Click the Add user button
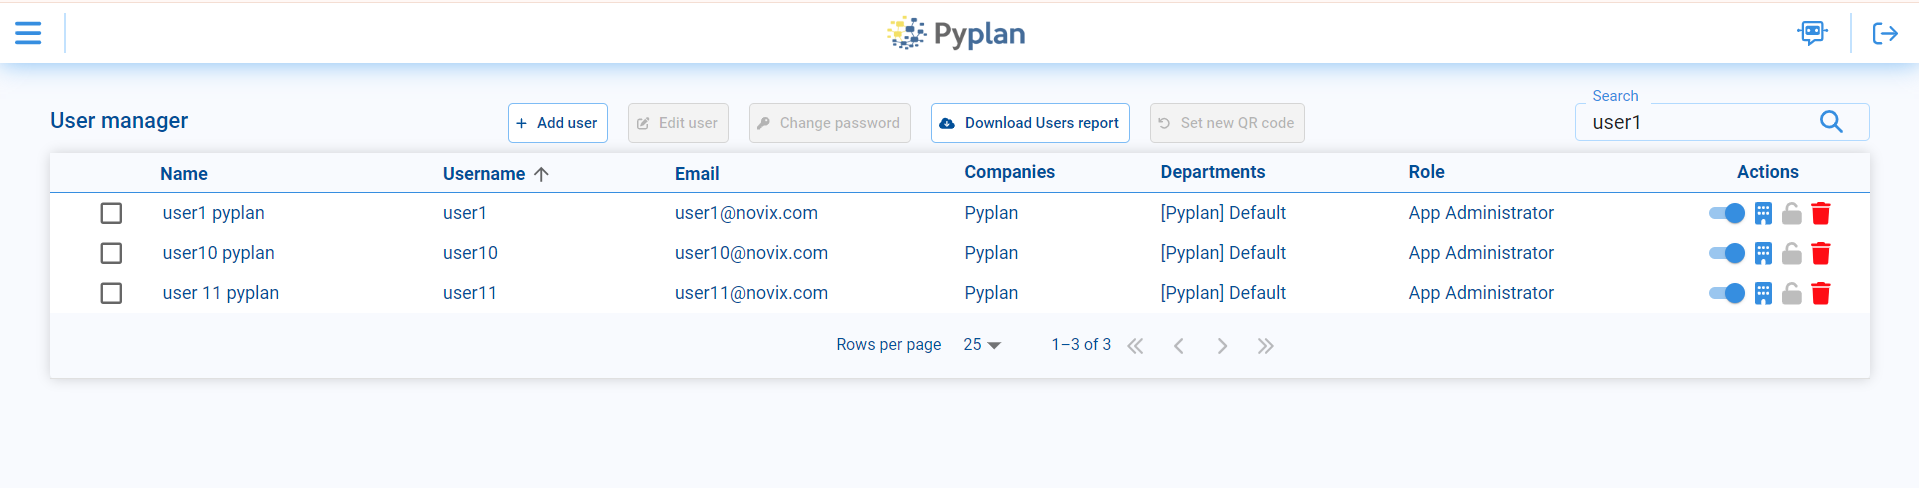This screenshot has width=1919, height=488. point(557,123)
